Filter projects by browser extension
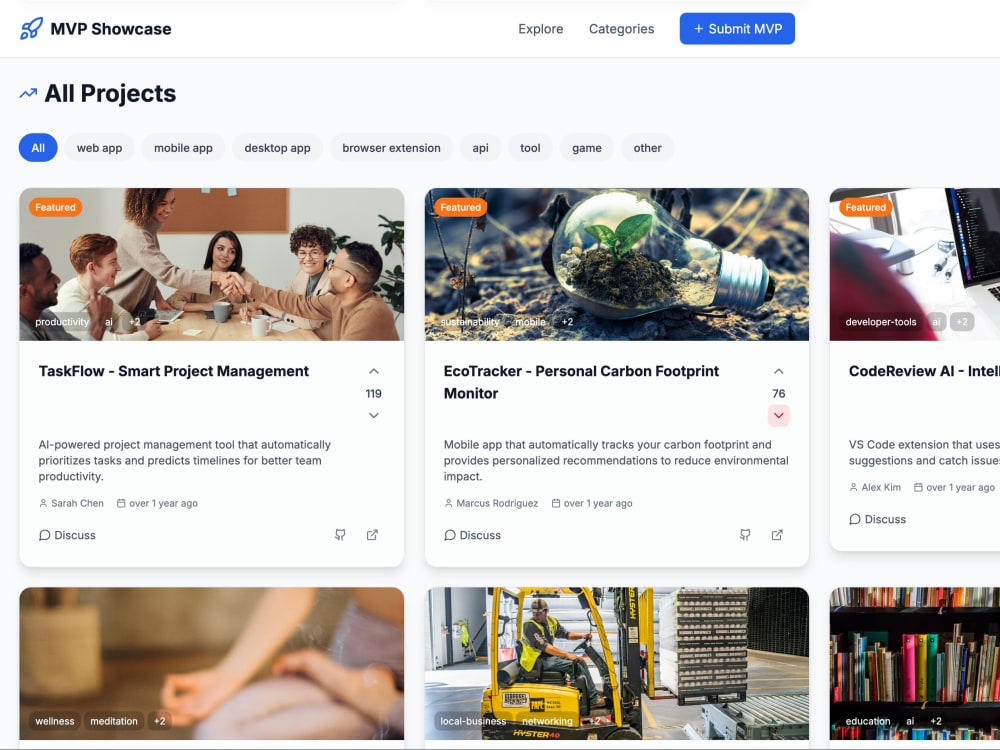This screenshot has height=750, width=1000. (391, 148)
